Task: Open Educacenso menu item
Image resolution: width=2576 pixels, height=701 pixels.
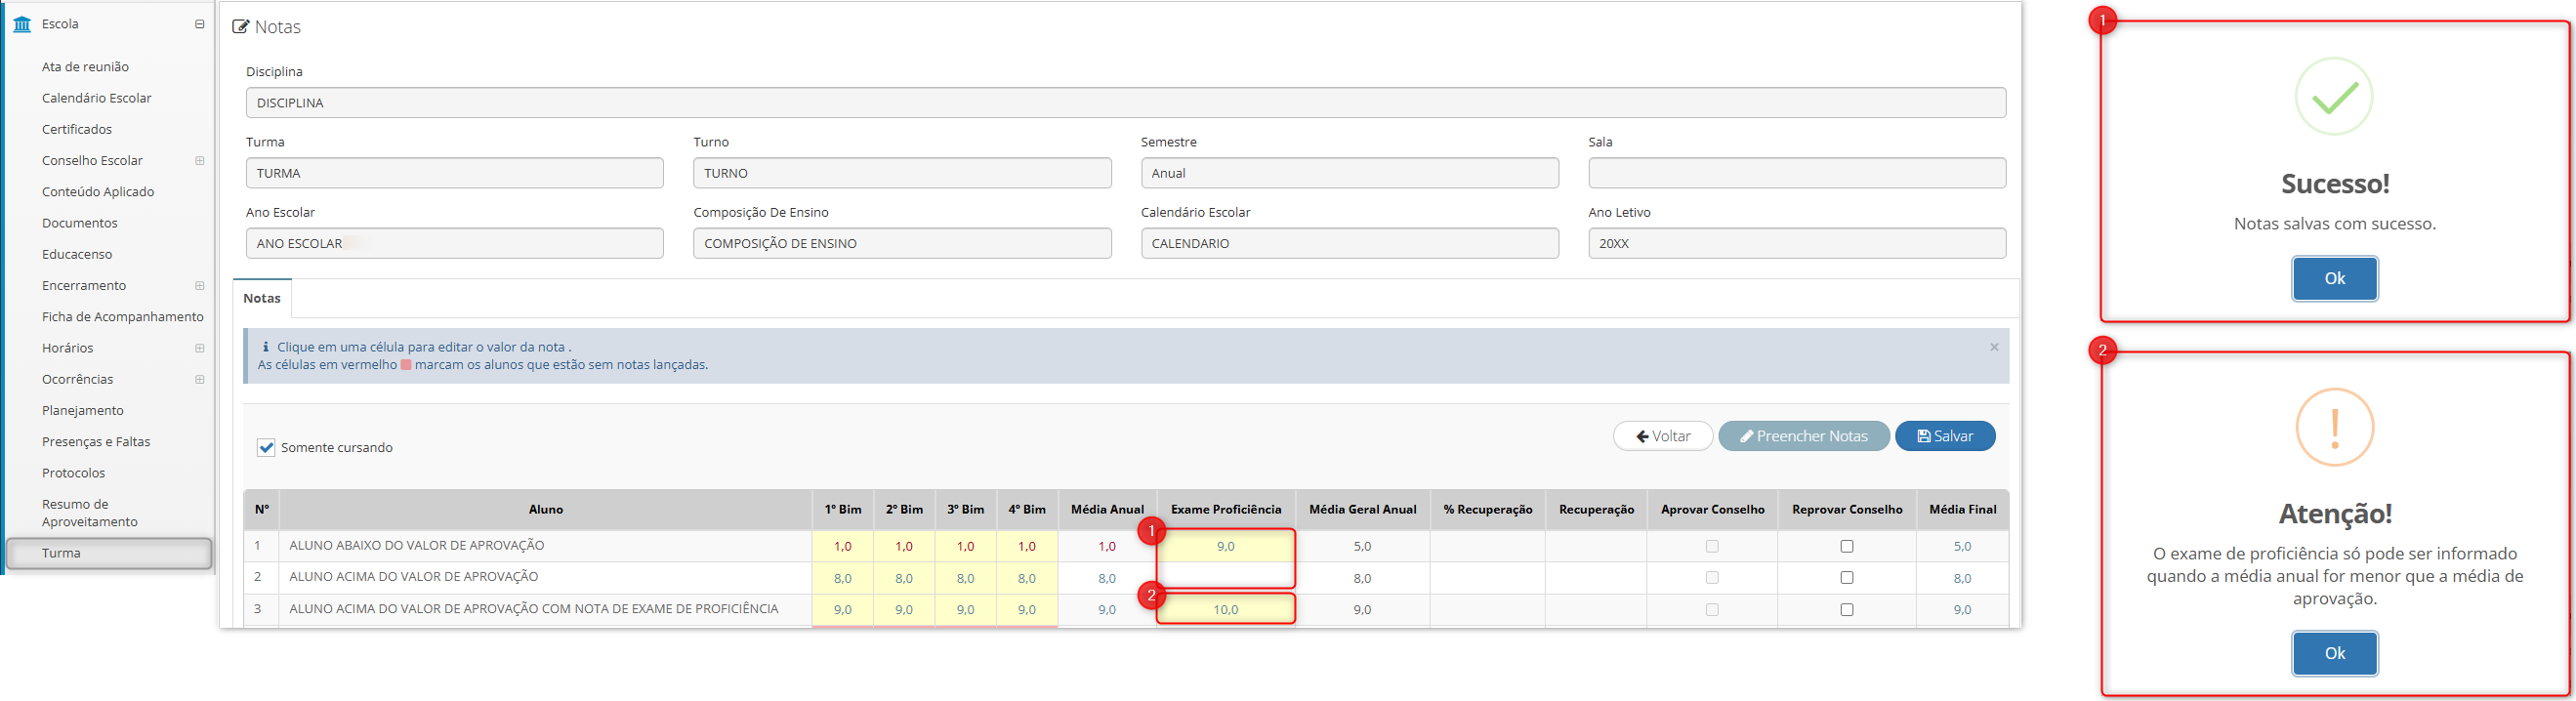Action: point(77,254)
